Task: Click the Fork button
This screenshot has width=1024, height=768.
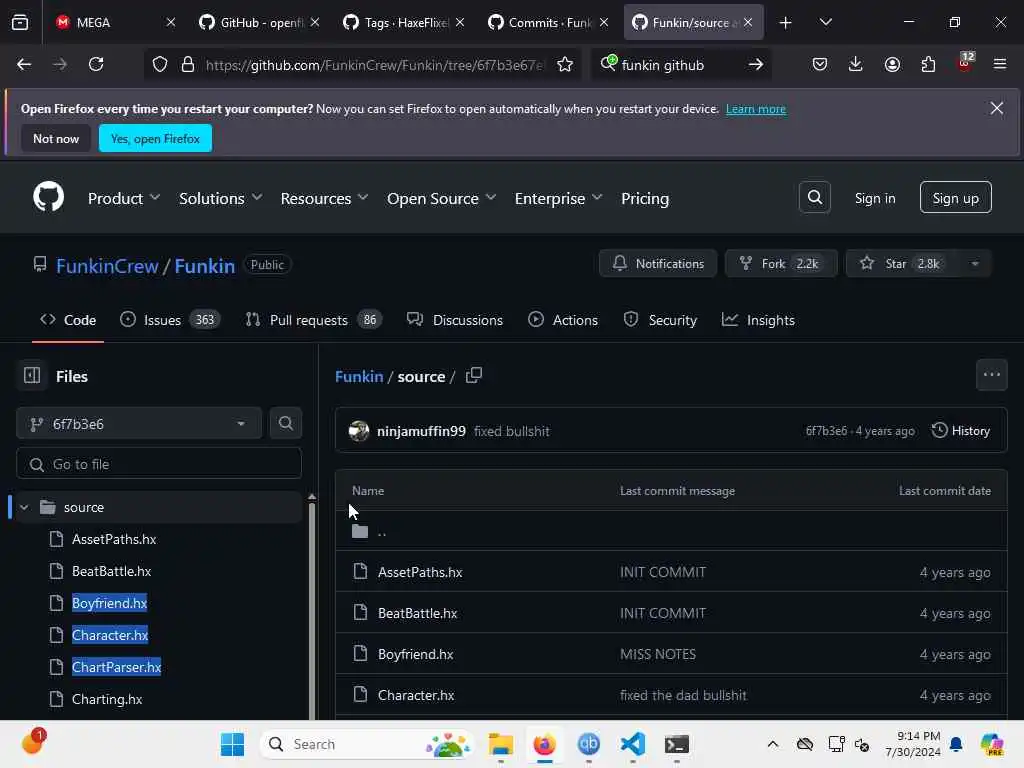Action: [780, 263]
